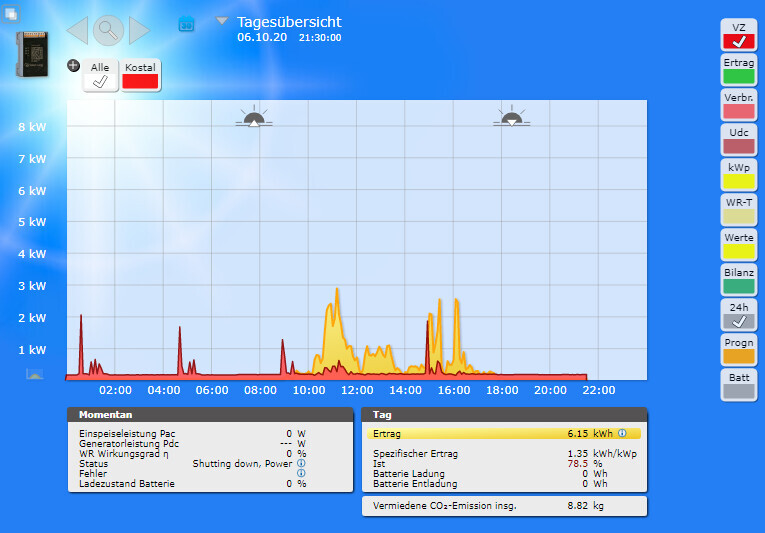Open the calendar date picker icon

[x=186, y=24]
